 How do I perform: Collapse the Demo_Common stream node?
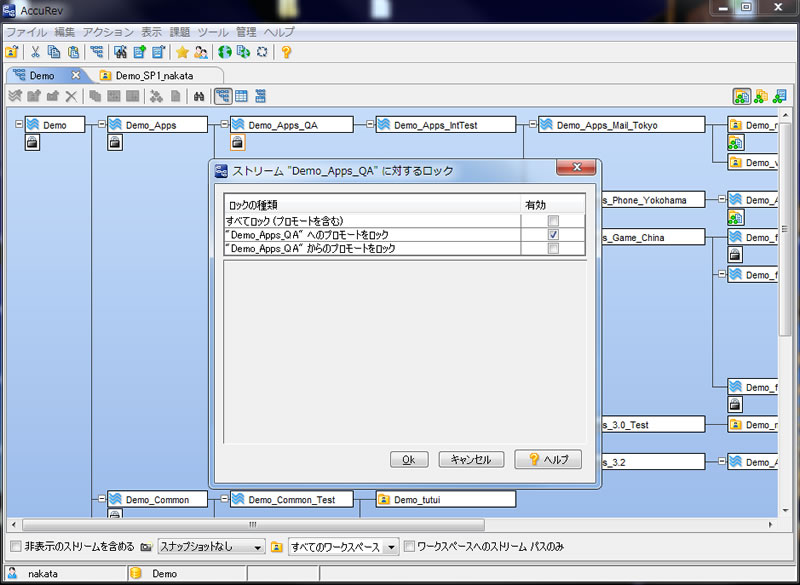point(102,498)
